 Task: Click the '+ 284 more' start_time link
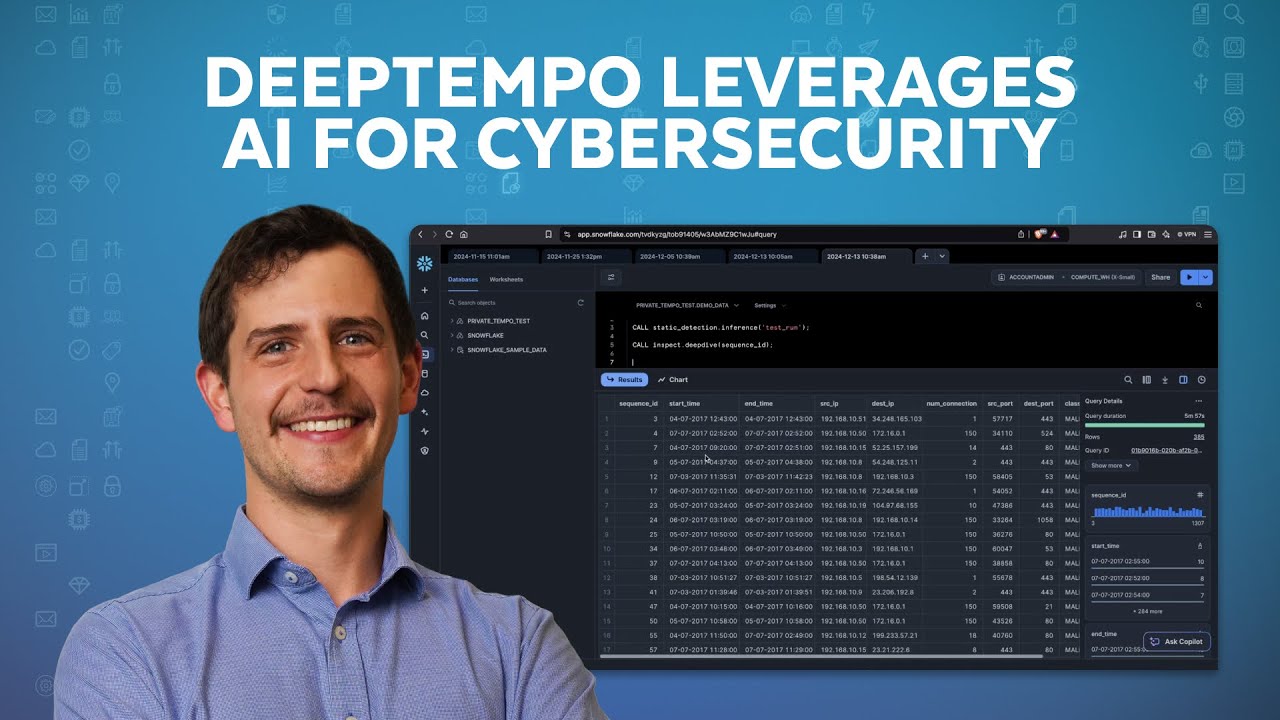pyautogui.click(x=1147, y=611)
